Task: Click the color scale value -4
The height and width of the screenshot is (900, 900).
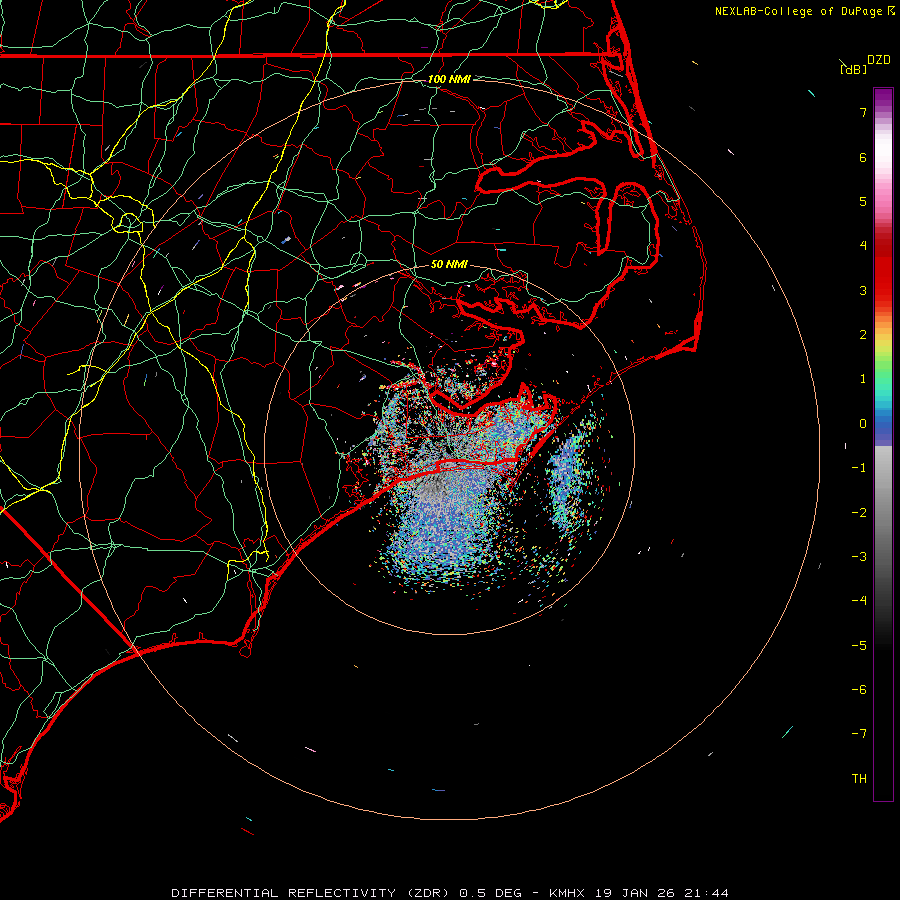Action: pos(859,601)
